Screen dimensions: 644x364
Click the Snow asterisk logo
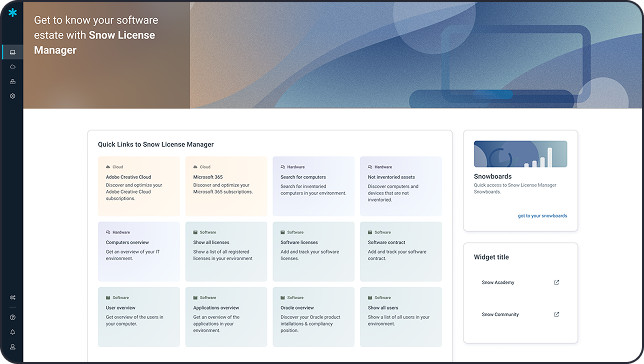[12, 12]
